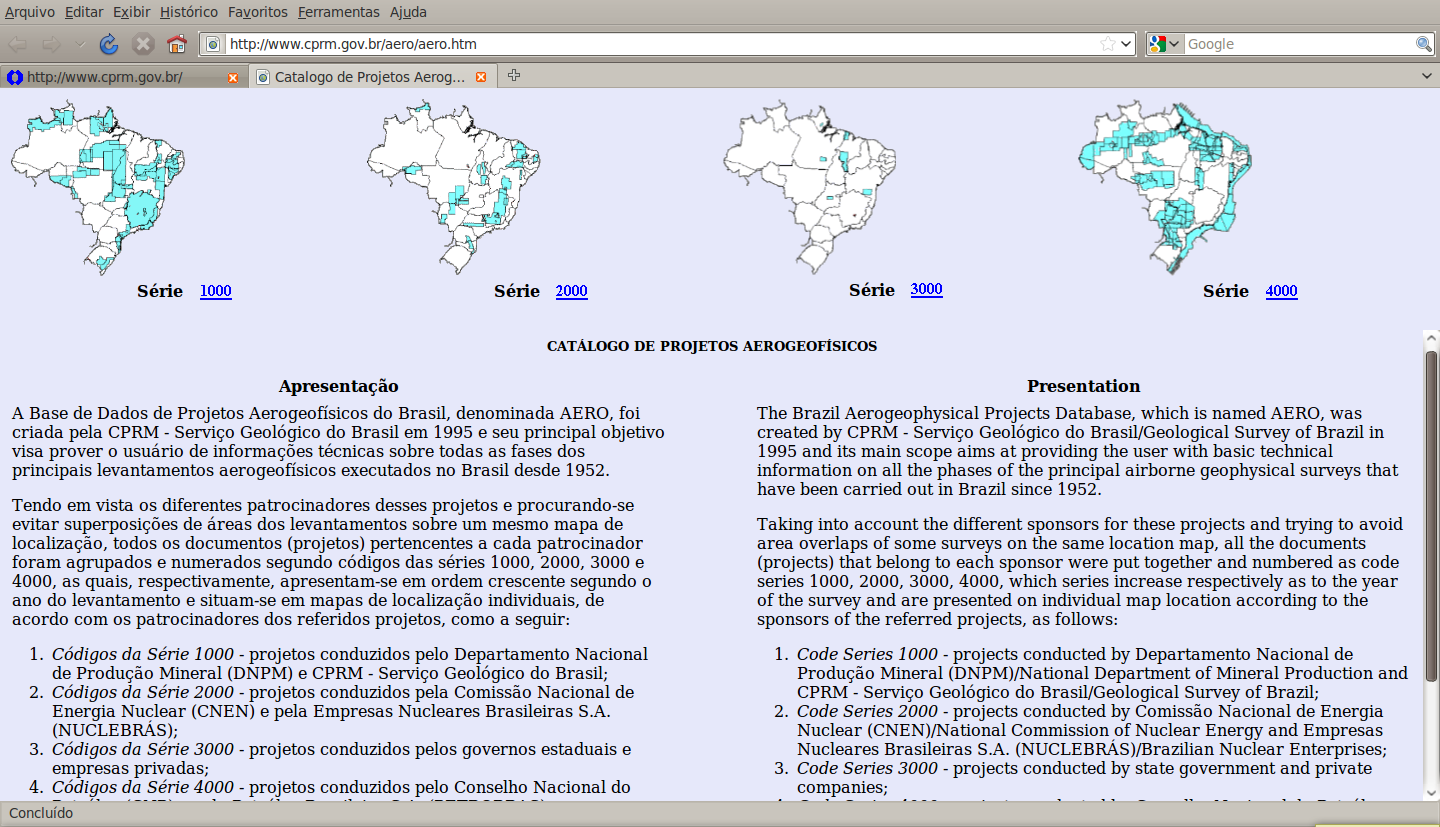Click the Apresentação heading

point(338,386)
